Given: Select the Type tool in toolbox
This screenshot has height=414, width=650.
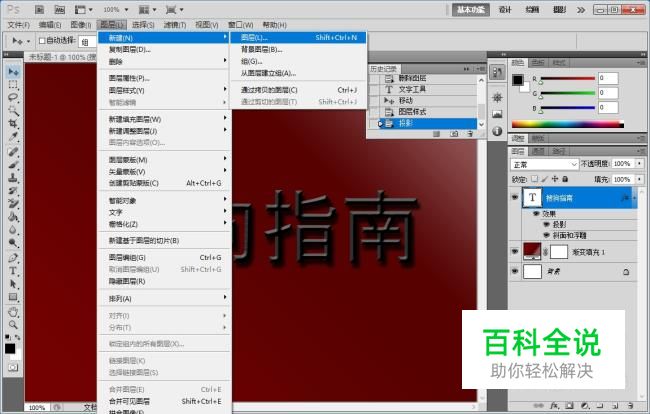Looking at the screenshot, I should pos(13,271).
